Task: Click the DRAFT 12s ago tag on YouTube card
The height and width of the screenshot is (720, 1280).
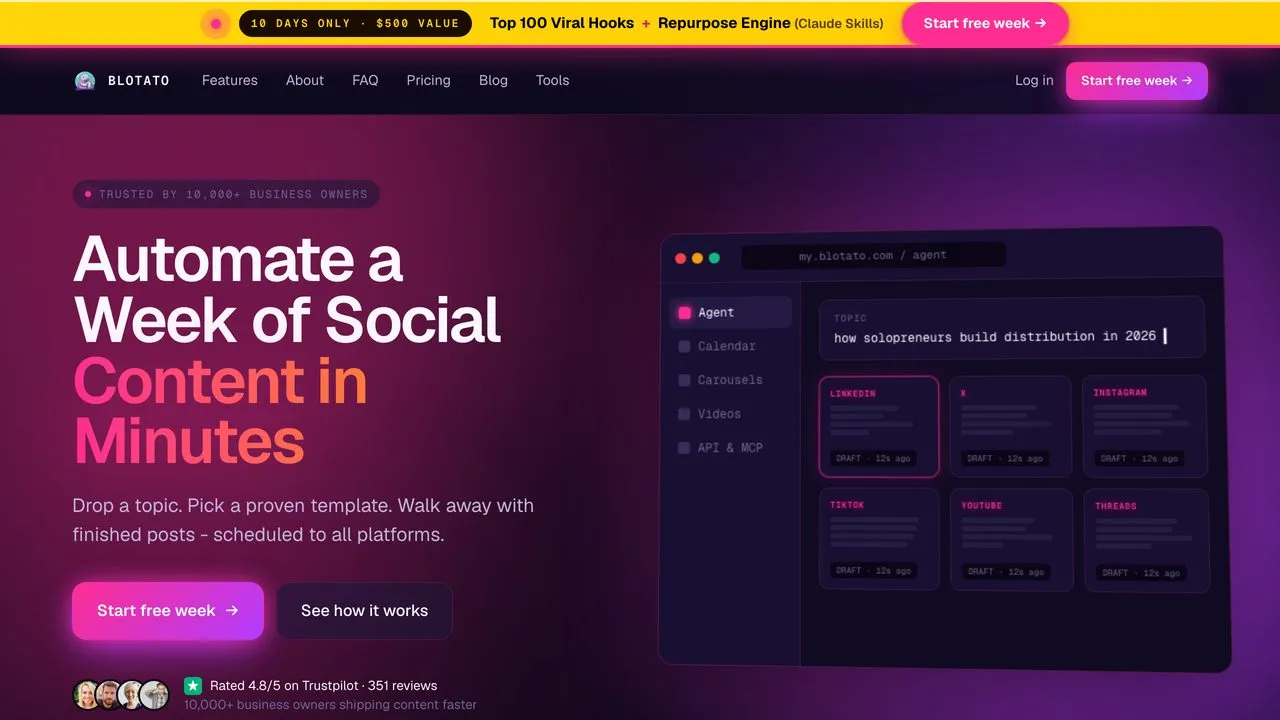Action: coord(1006,572)
